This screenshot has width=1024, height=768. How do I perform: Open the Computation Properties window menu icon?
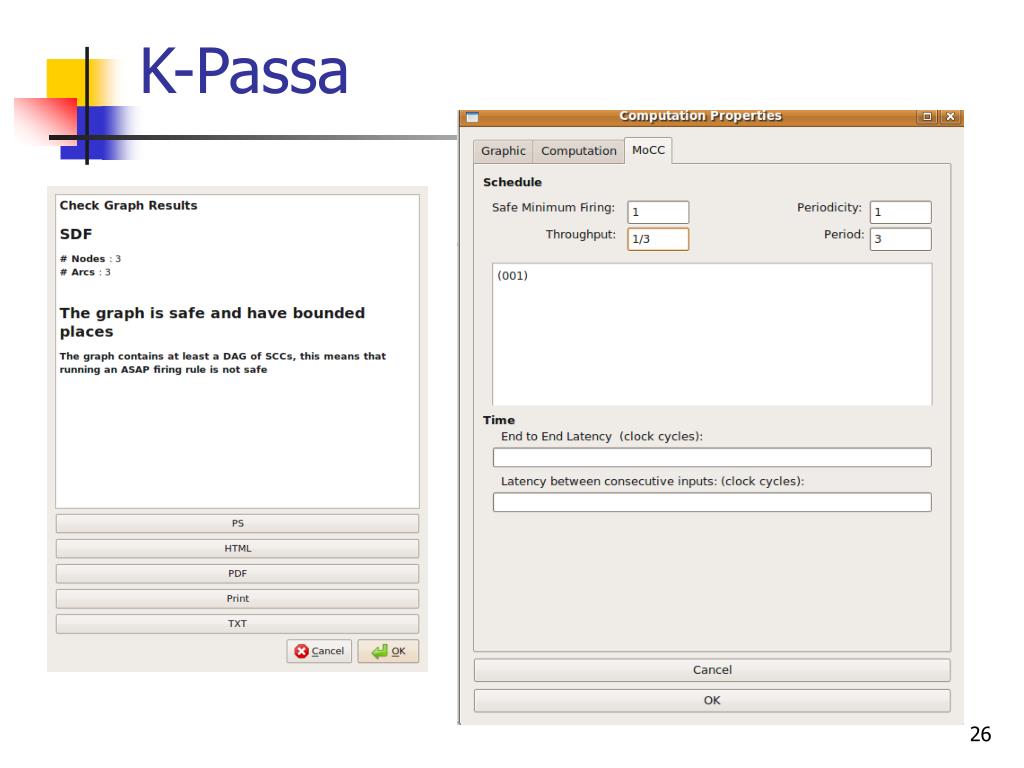click(x=472, y=118)
